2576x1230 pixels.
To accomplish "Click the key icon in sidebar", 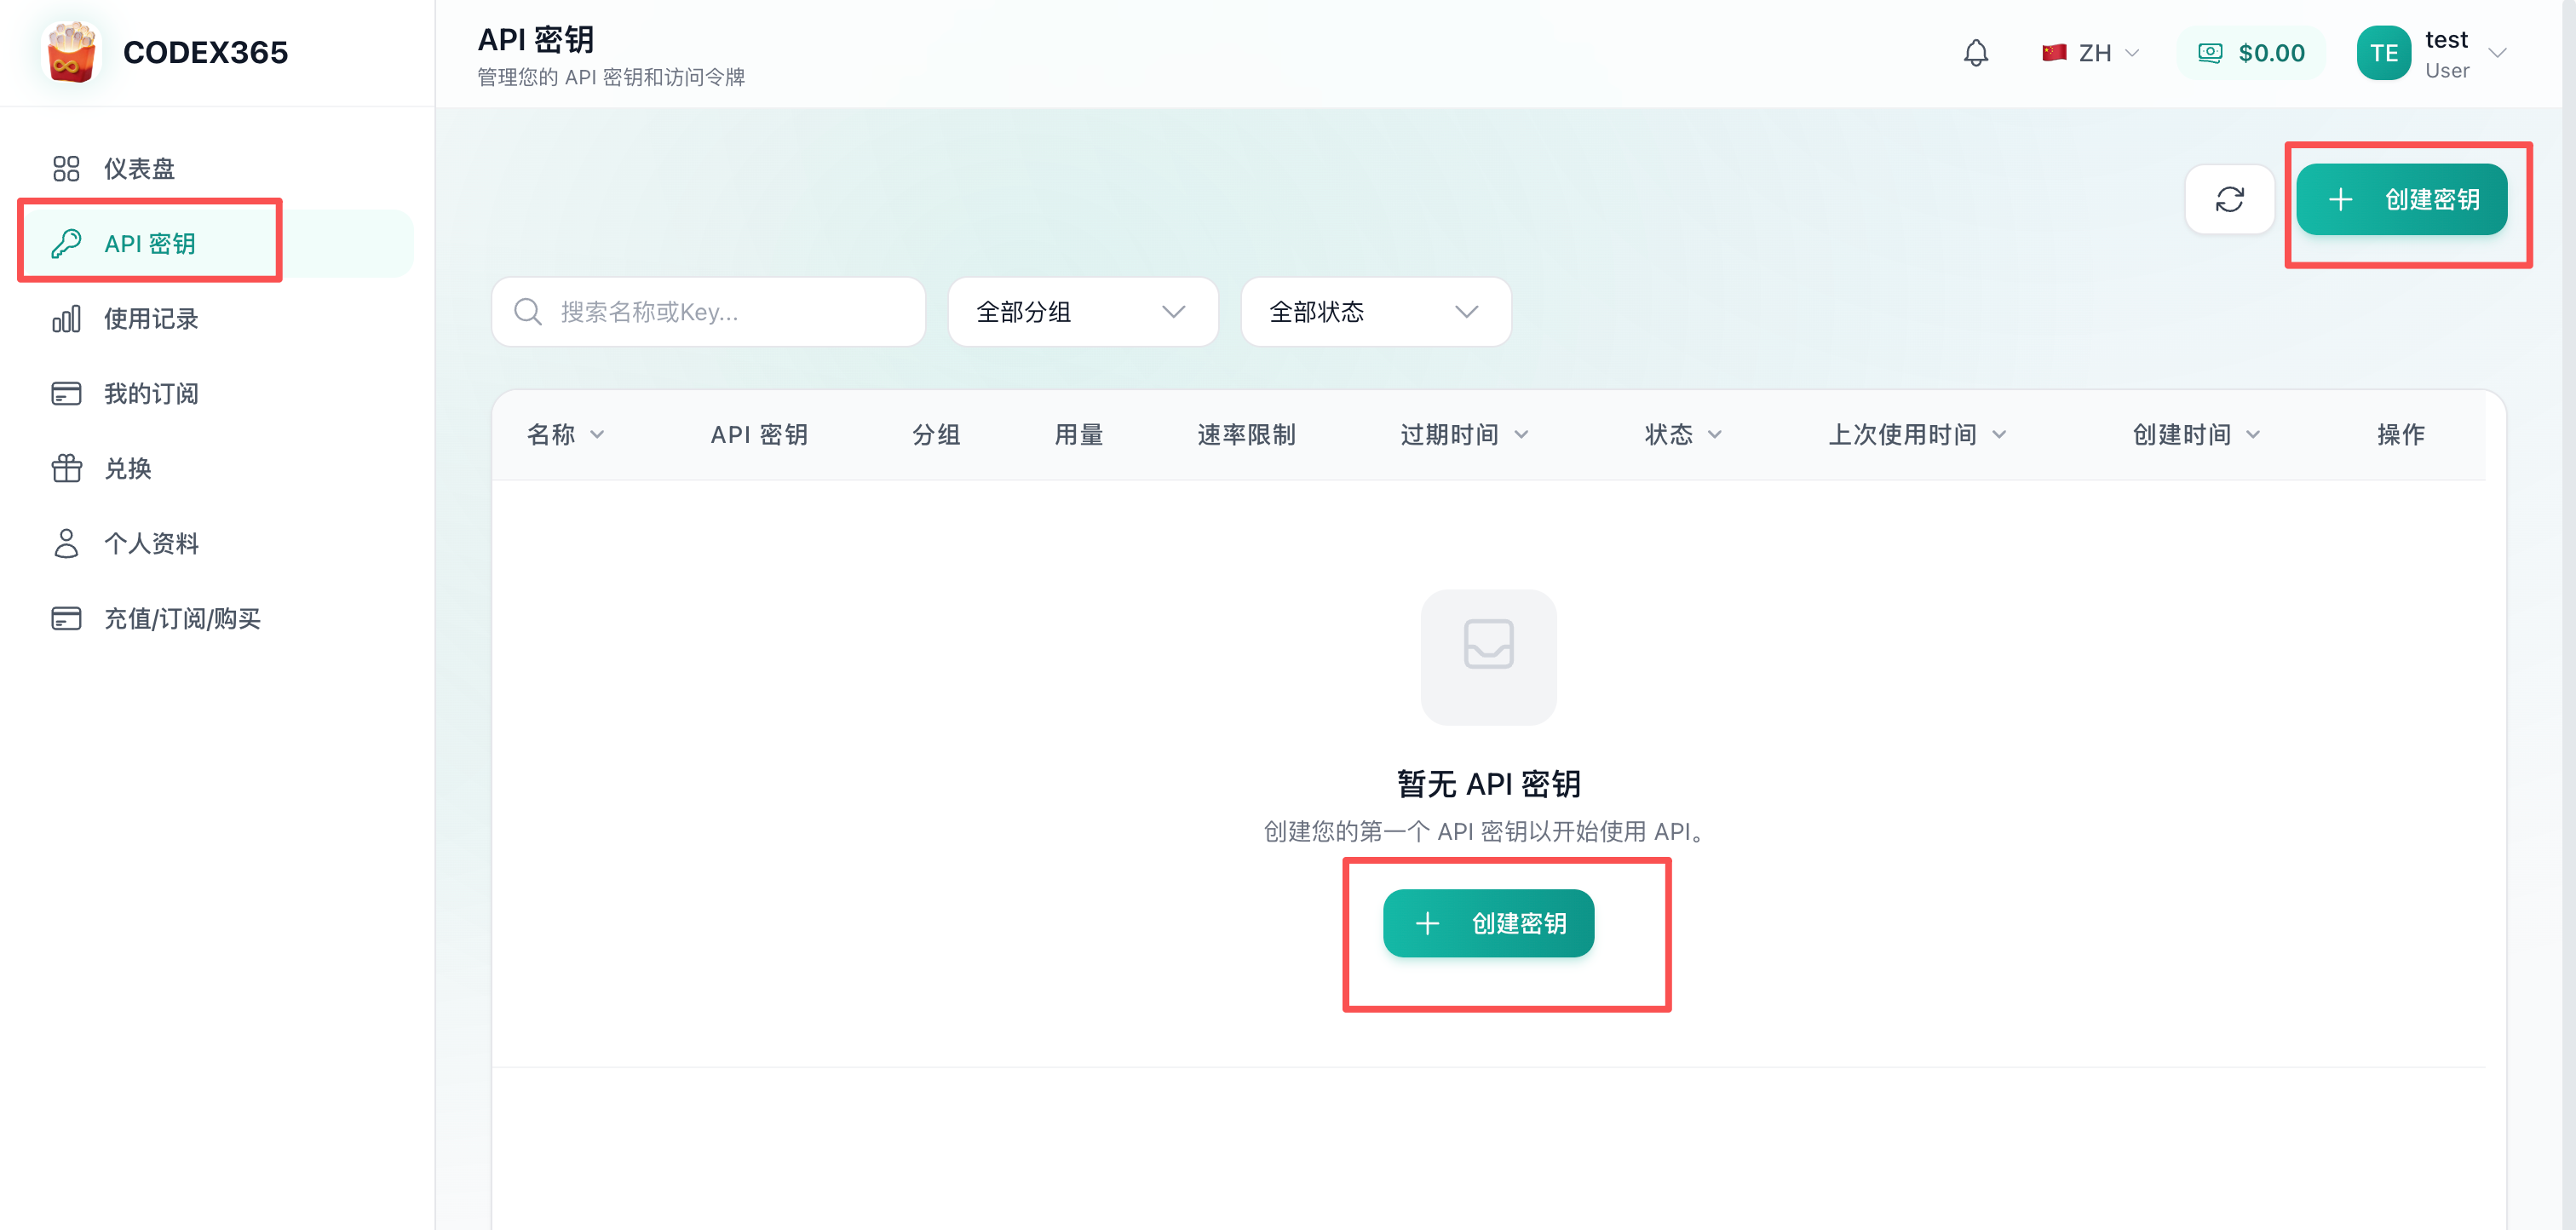I will [66, 243].
